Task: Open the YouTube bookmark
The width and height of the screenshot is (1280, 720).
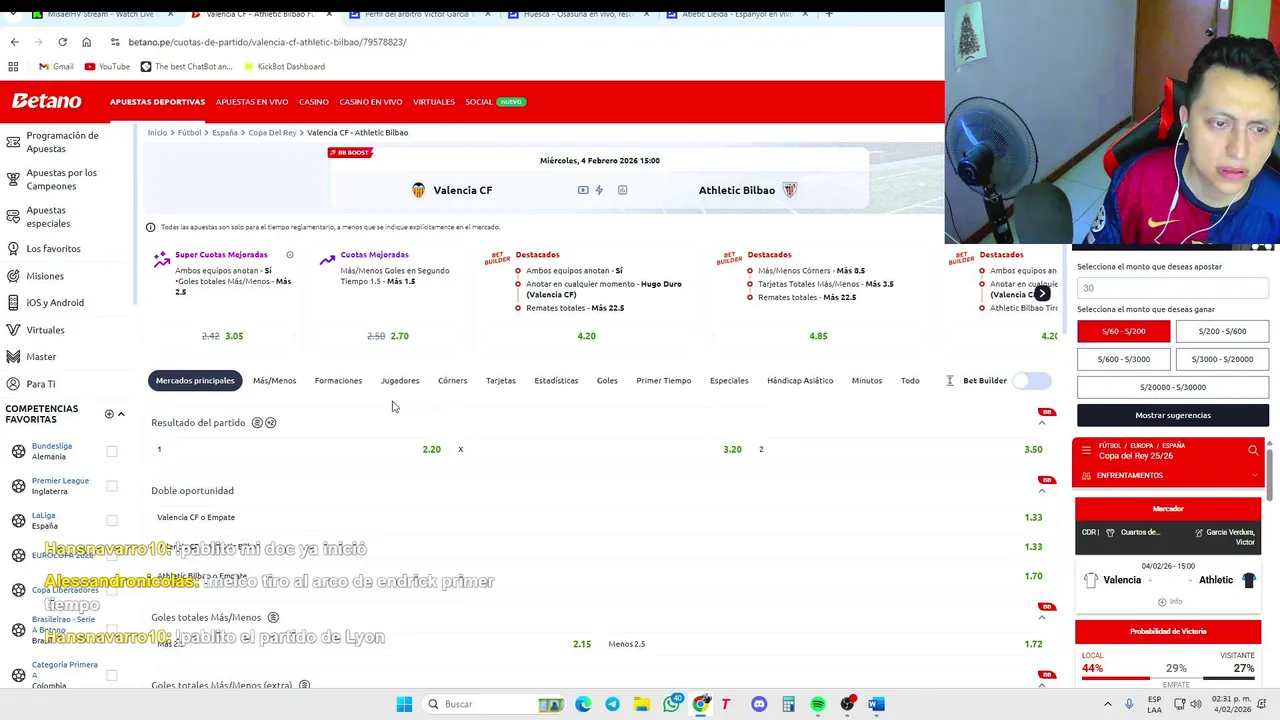Action: [x=107, y=66]
